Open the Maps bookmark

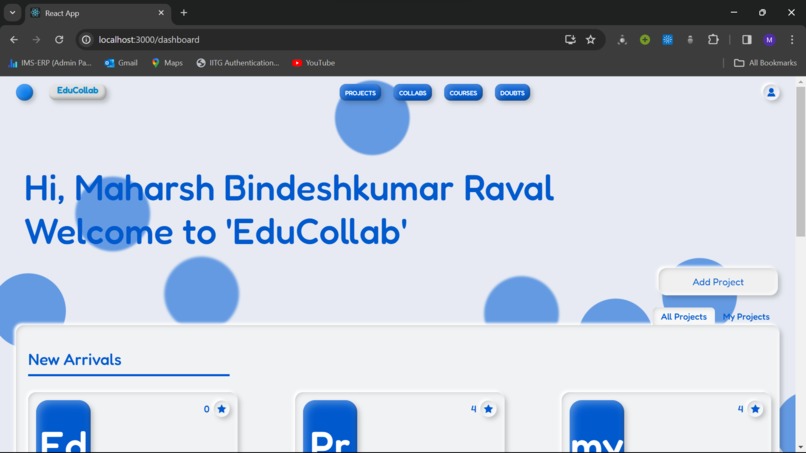[167, 63]
